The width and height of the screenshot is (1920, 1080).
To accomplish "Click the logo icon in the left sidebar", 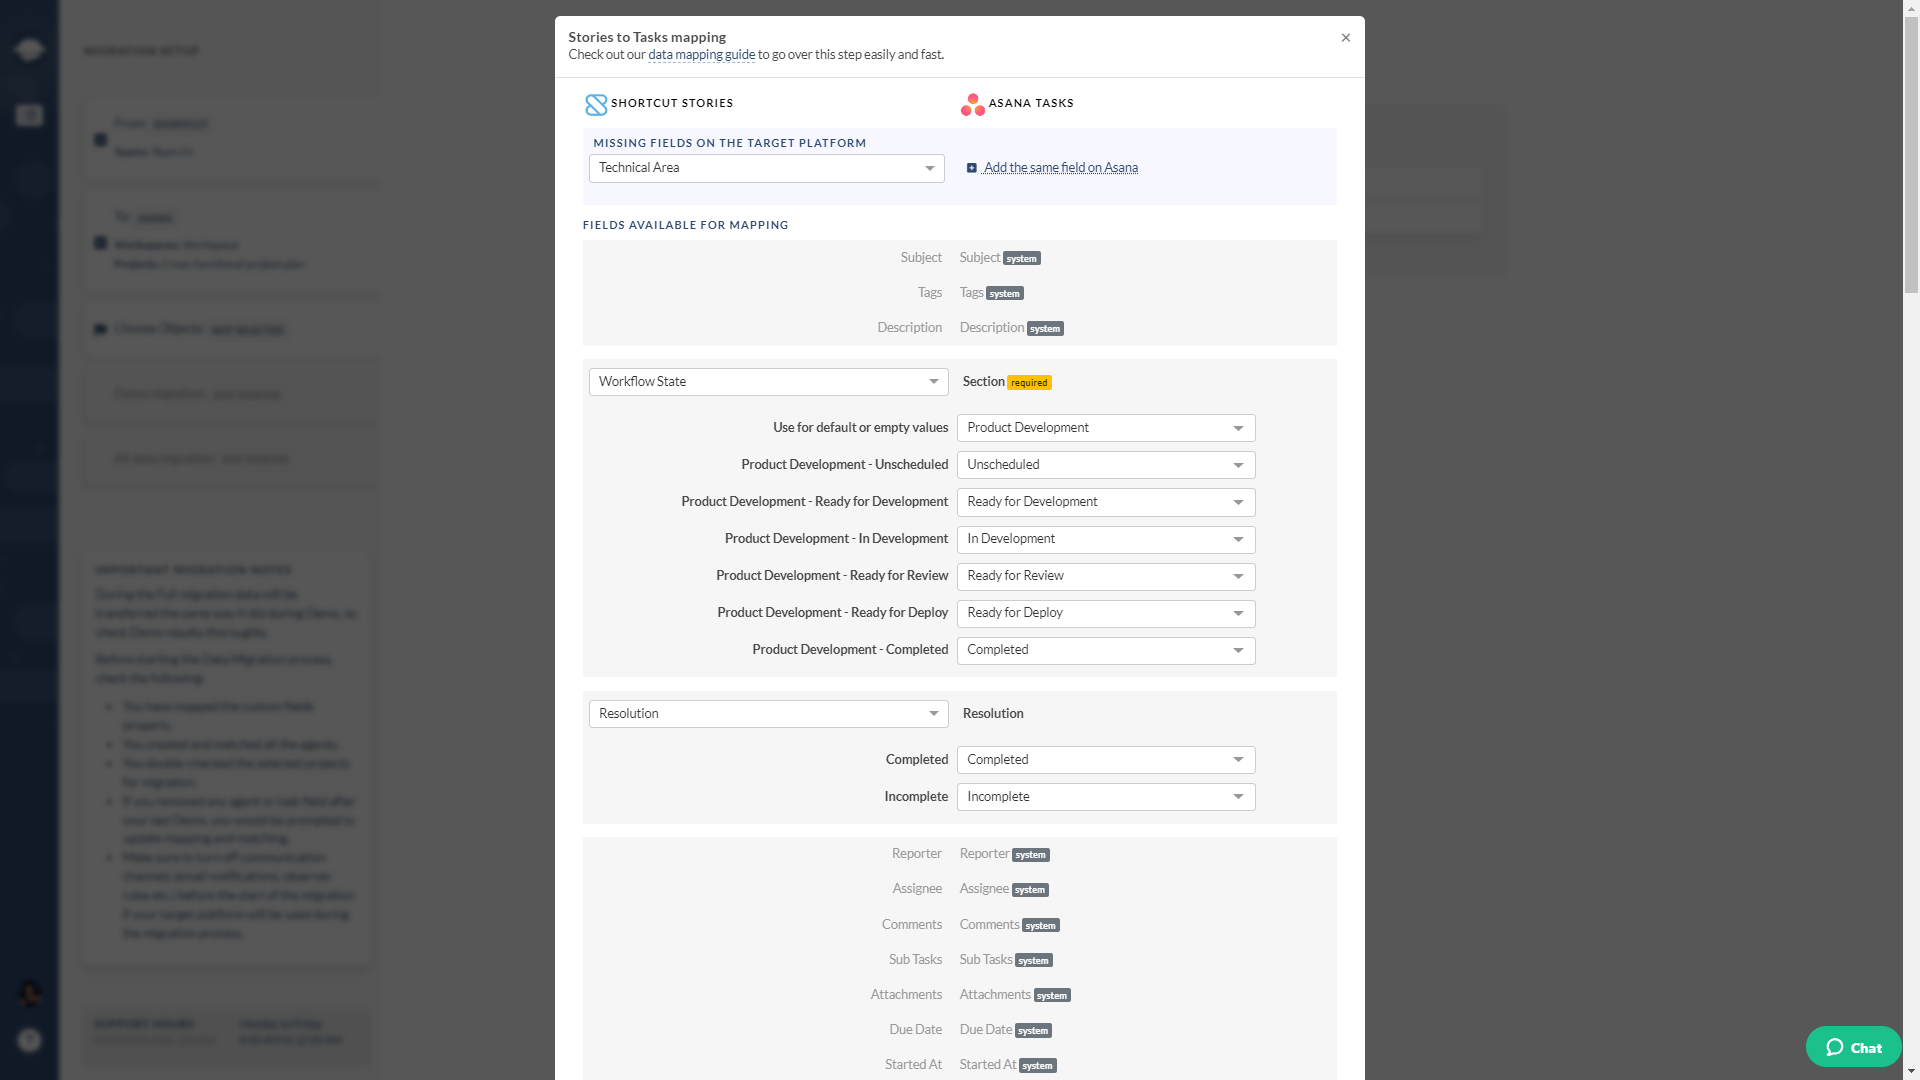I will pyautogui.click(x=29, y=49).
